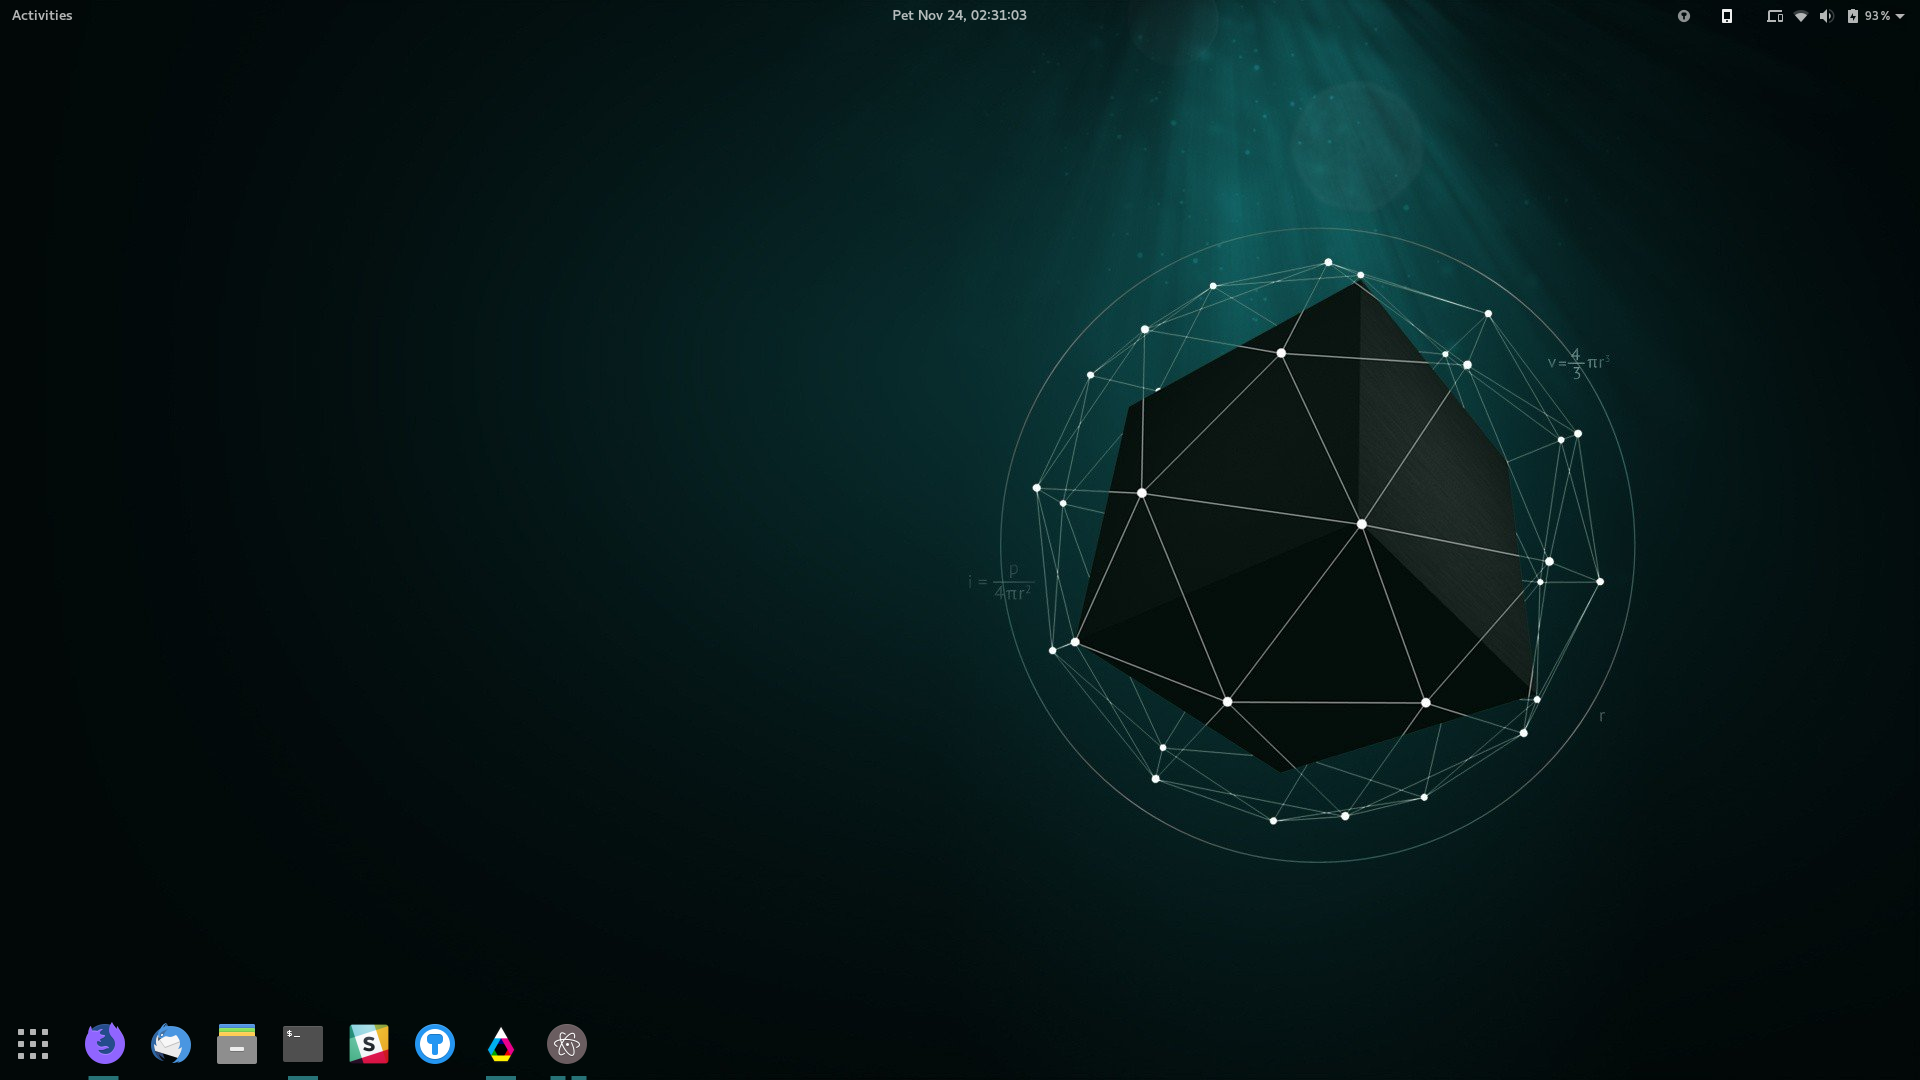This screenshot has height=1080, width=1920.
Task: Click the volume speaker indicator
Action: tap(1827, 16)
